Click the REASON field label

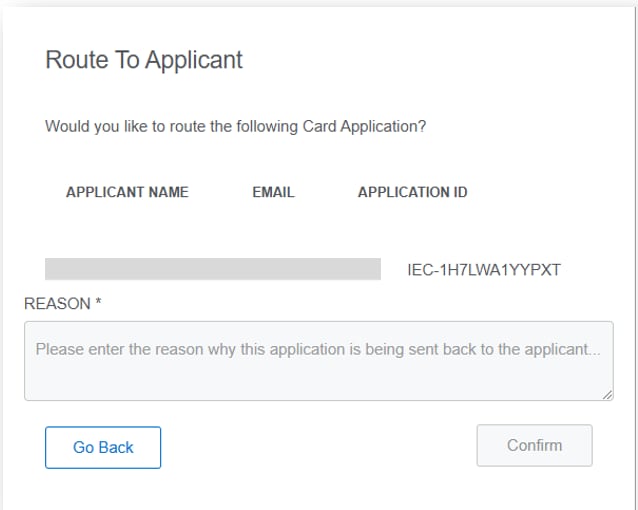tap(58, 303)
